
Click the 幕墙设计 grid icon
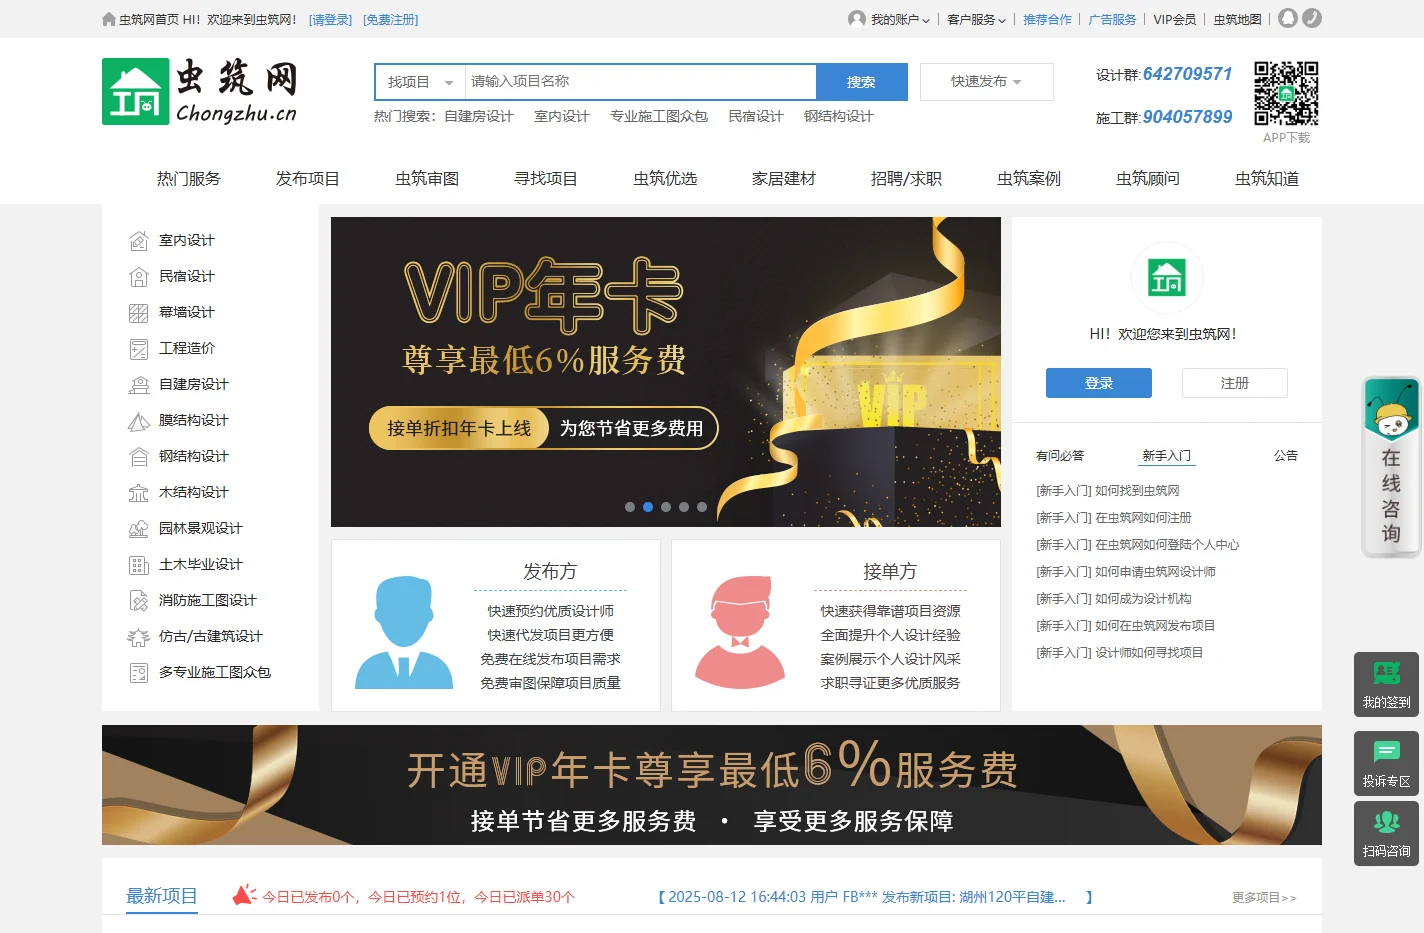point(139,313)
